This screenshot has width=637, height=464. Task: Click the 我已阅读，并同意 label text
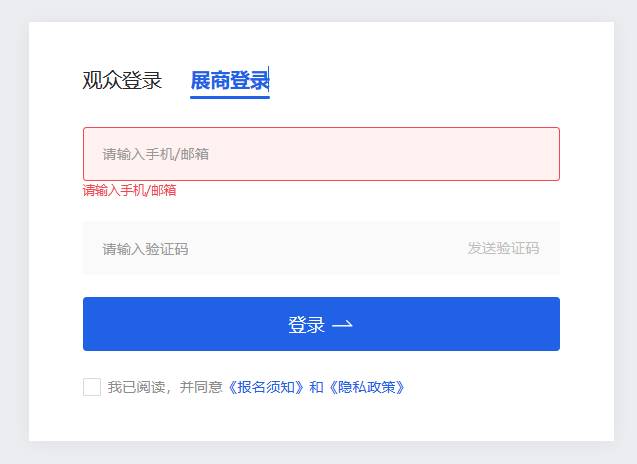click(x=165, y=387)
